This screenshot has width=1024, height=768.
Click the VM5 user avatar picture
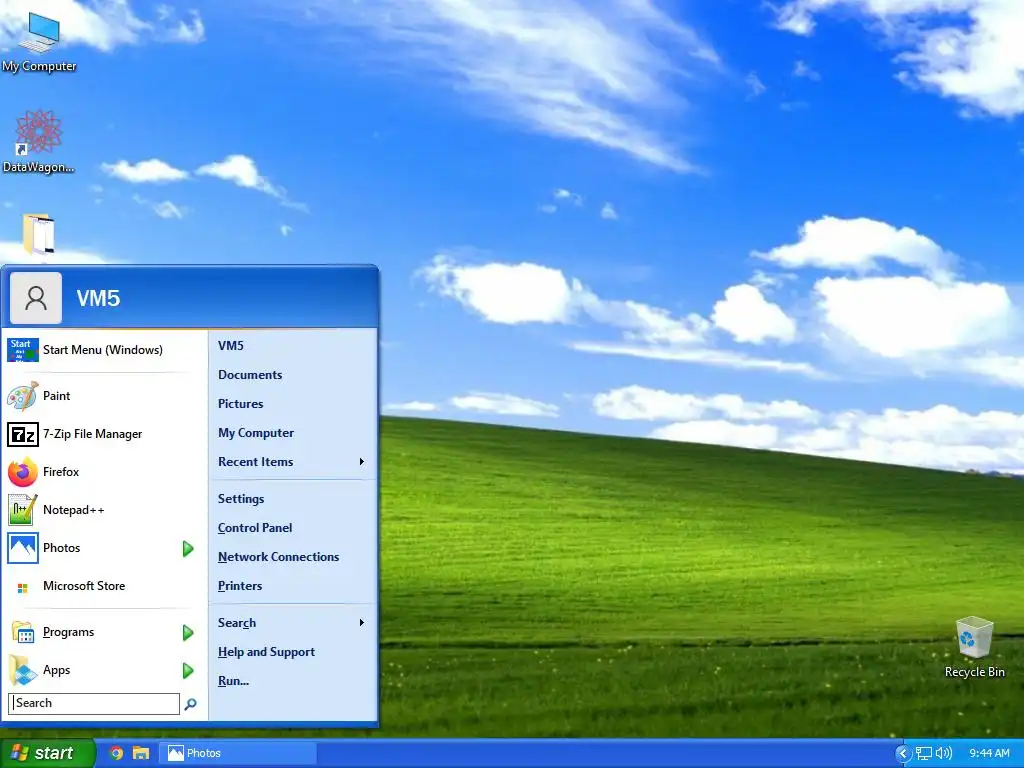coord(36,298)
